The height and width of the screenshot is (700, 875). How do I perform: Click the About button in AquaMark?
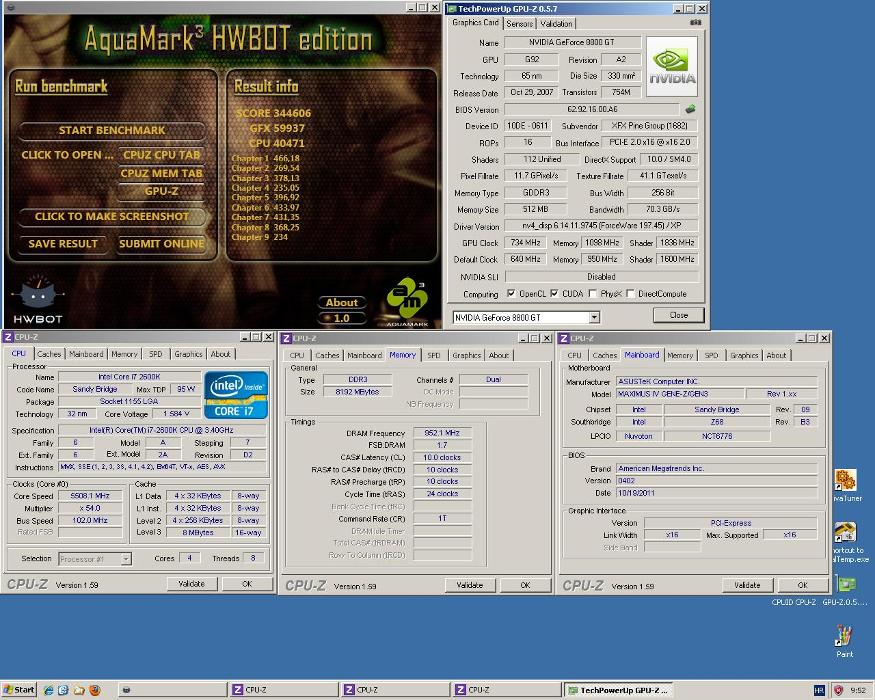(x=342, y=303)
